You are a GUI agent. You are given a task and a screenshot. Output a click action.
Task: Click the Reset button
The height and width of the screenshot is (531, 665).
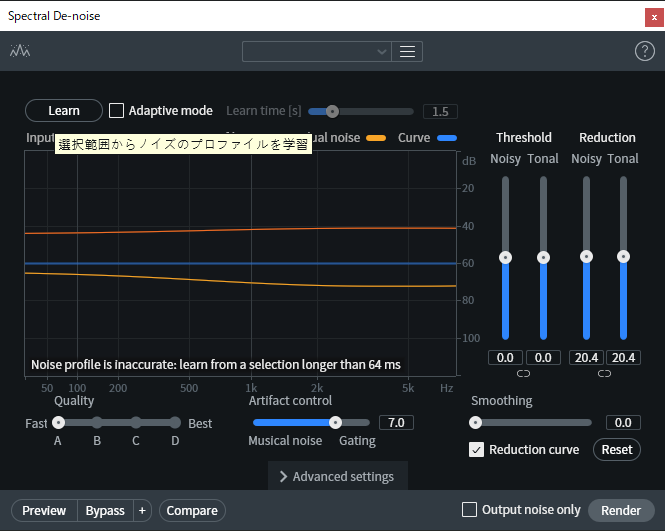pyautogui.click(x=617, y=450)
